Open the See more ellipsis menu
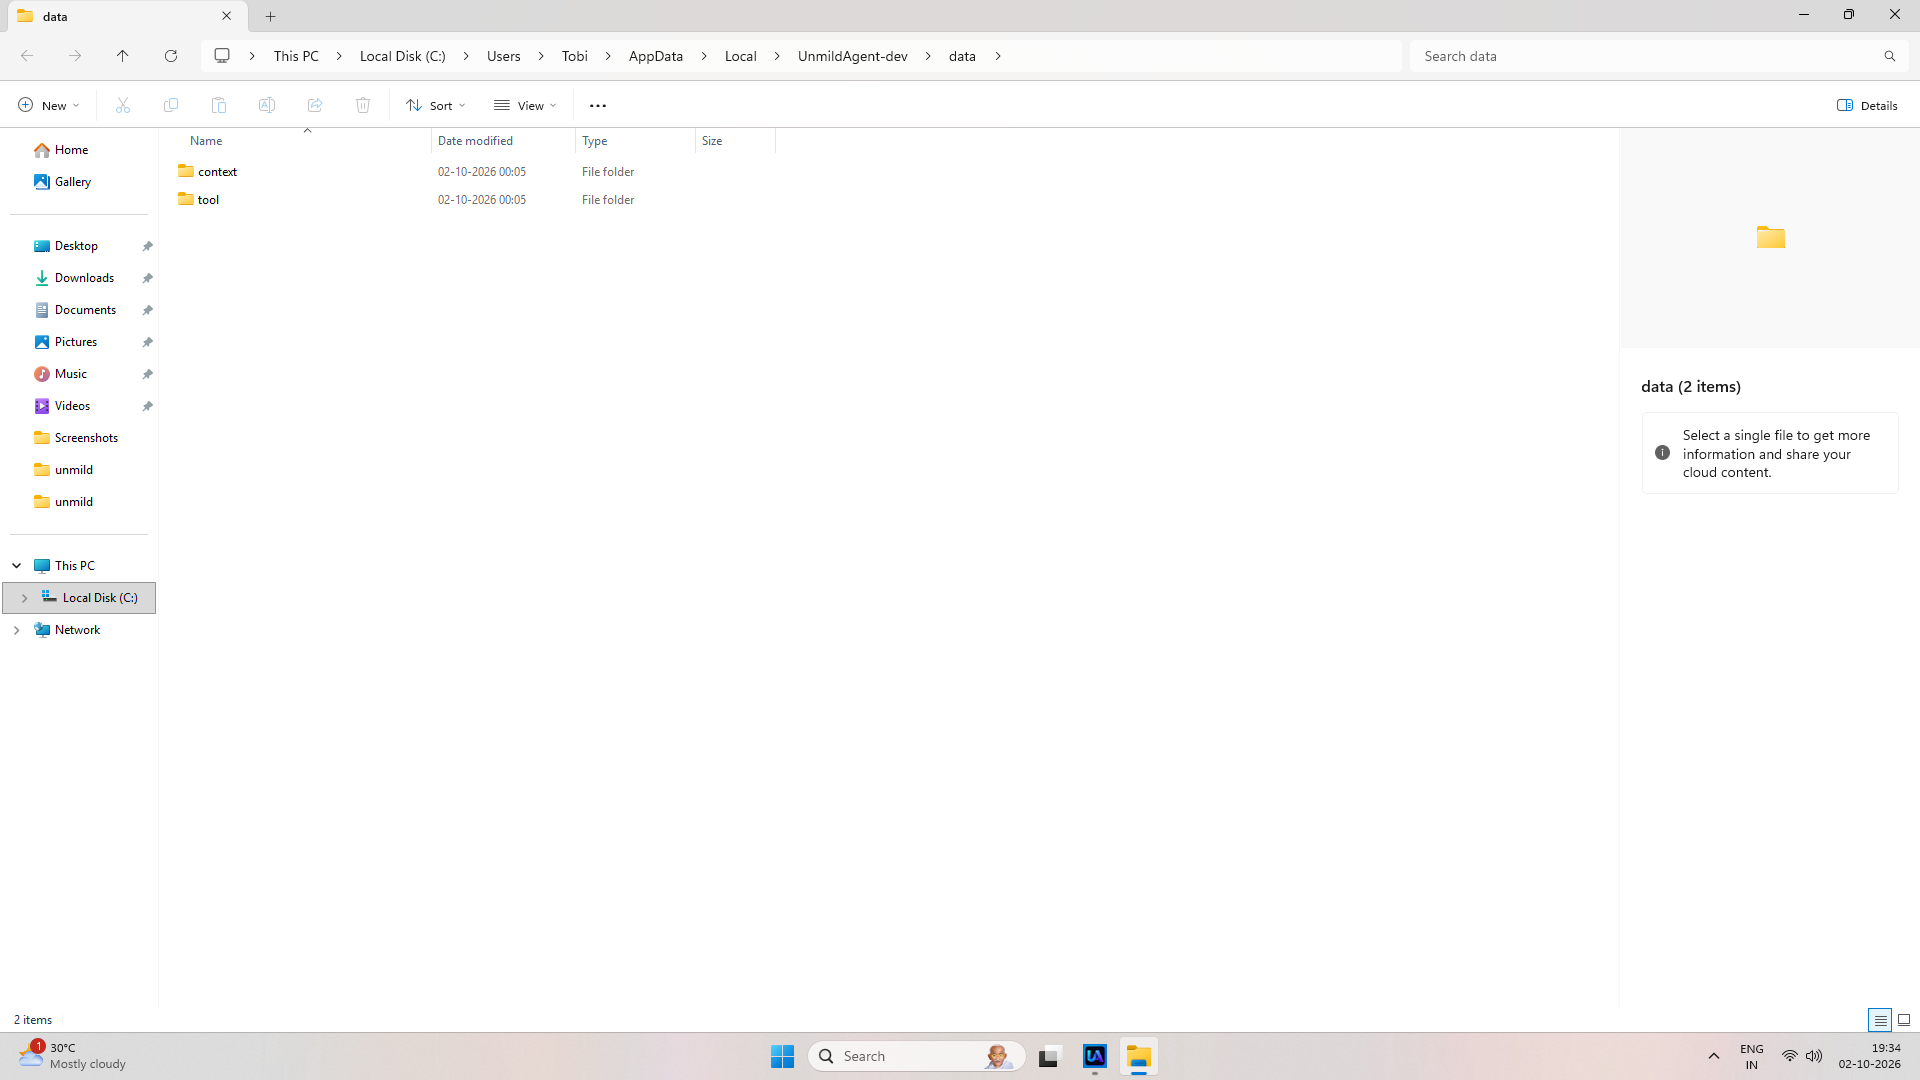 click(x=598, y=106)
